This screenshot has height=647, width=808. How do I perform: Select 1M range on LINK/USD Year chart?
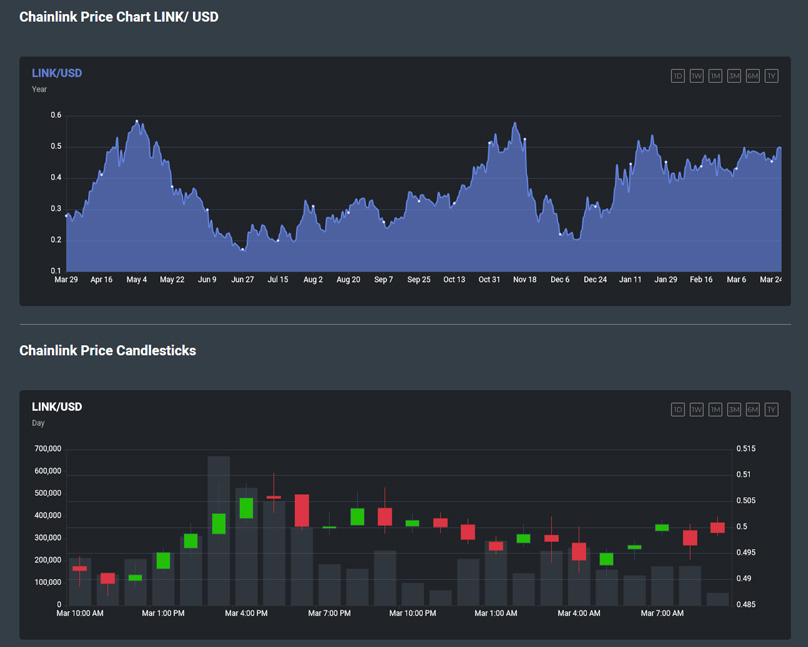click(x=715, y=76)
